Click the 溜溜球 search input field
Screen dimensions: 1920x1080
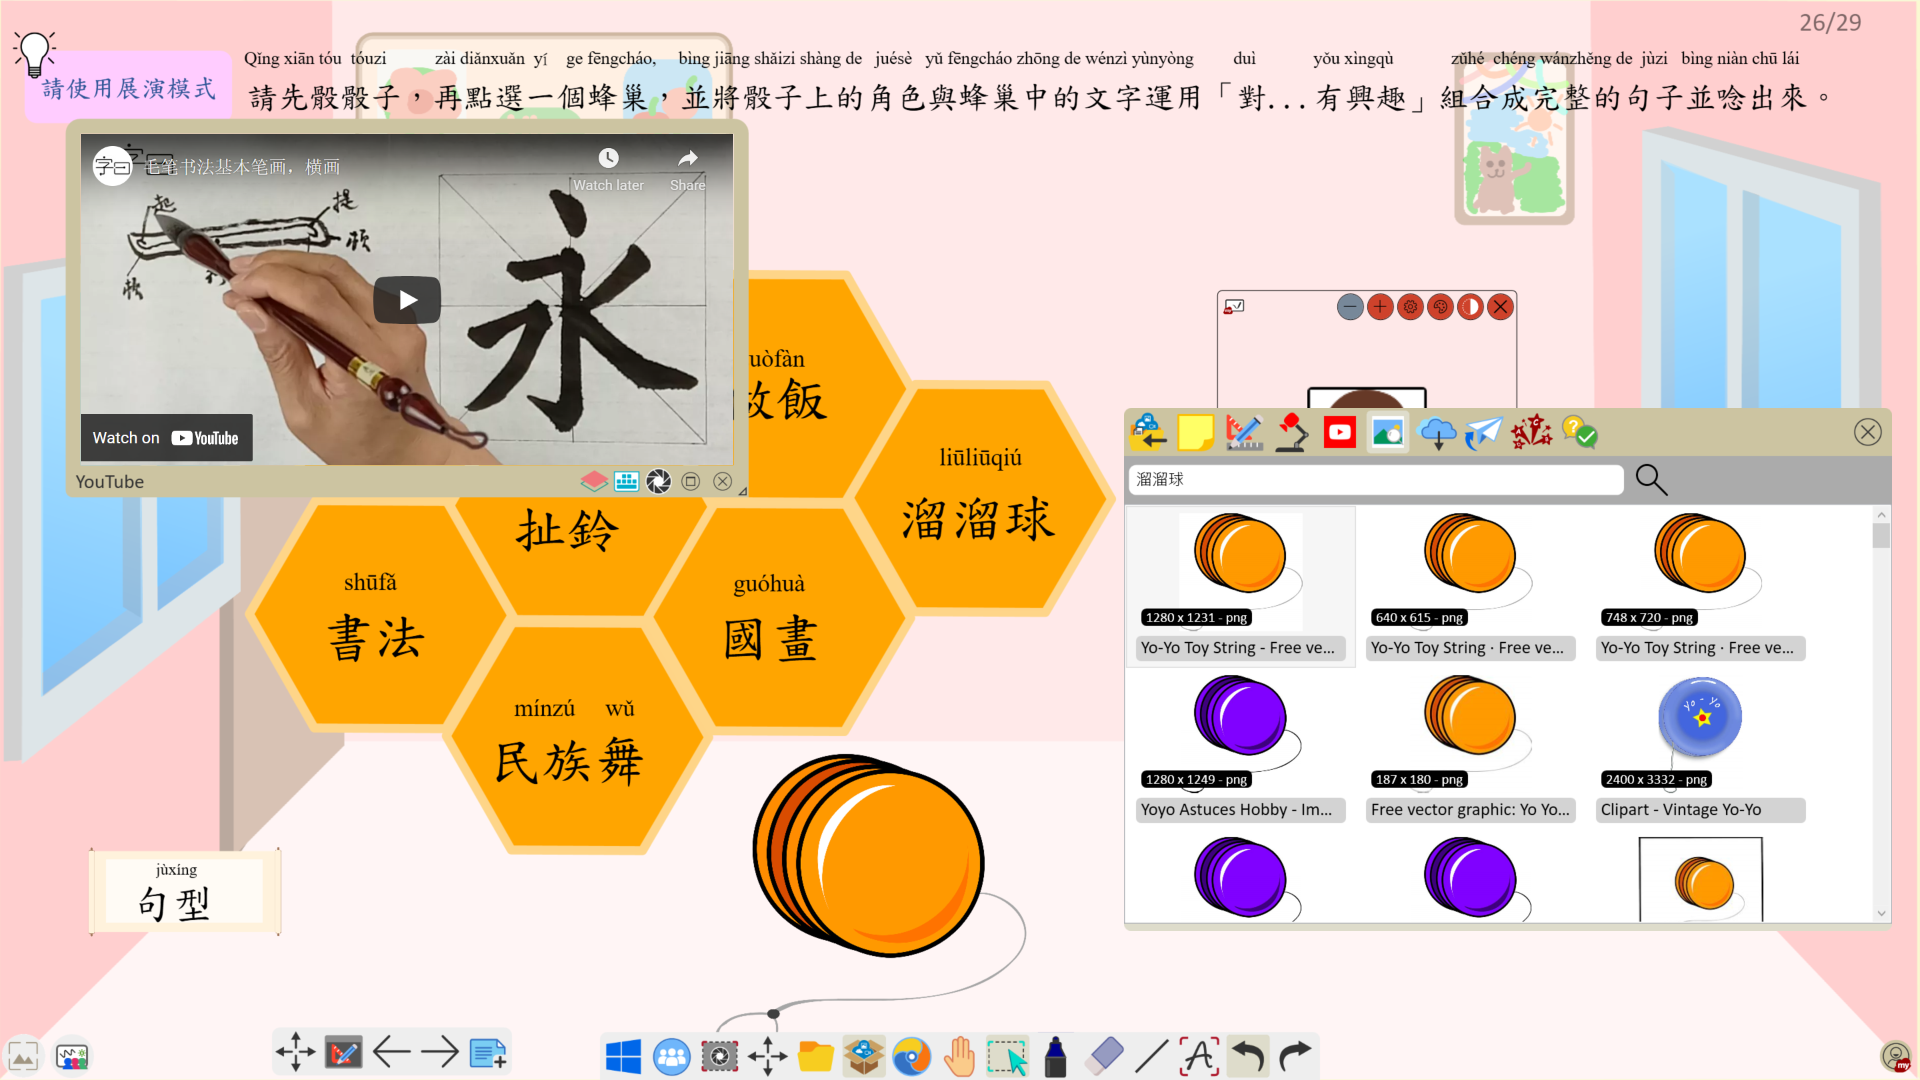pyautogui.click(x=1375, y=479)
